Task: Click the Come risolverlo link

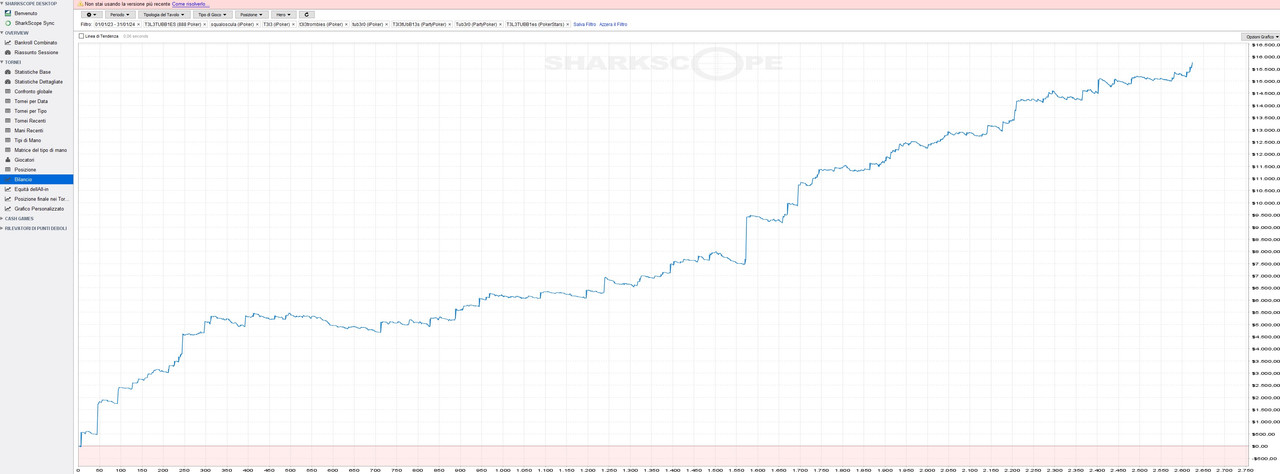Action: 189,4
